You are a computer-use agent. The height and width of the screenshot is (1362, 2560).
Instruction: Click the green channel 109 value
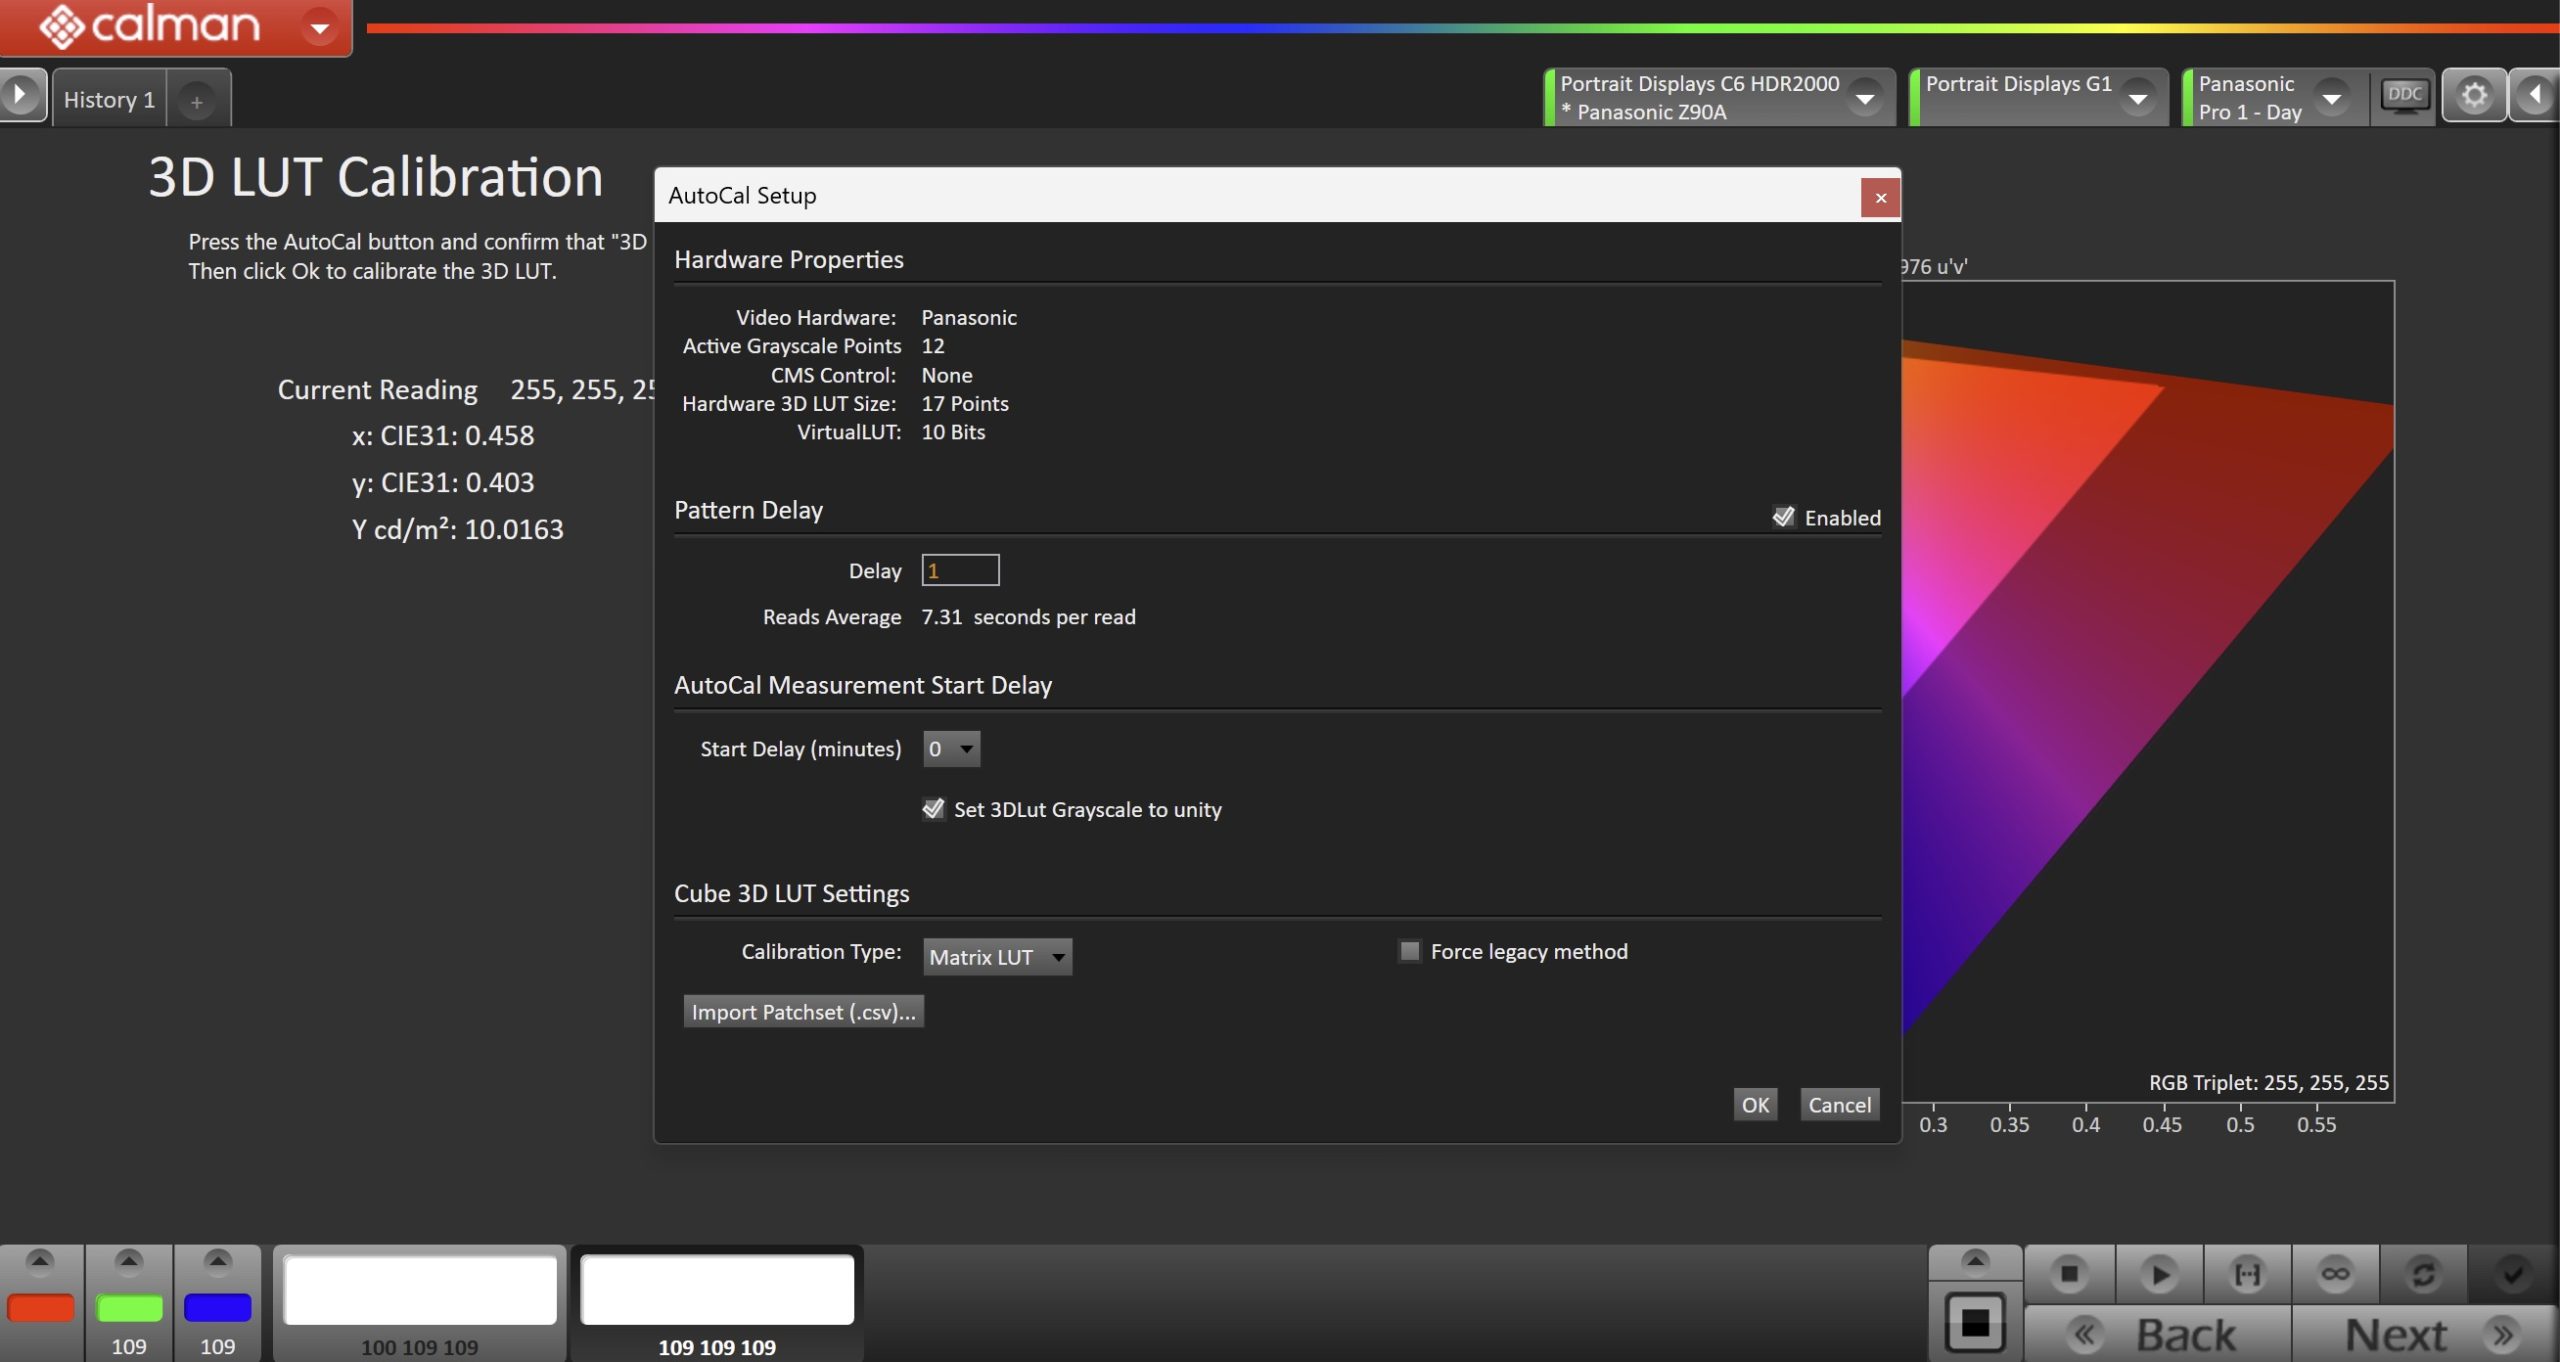tap(129, 1347)
